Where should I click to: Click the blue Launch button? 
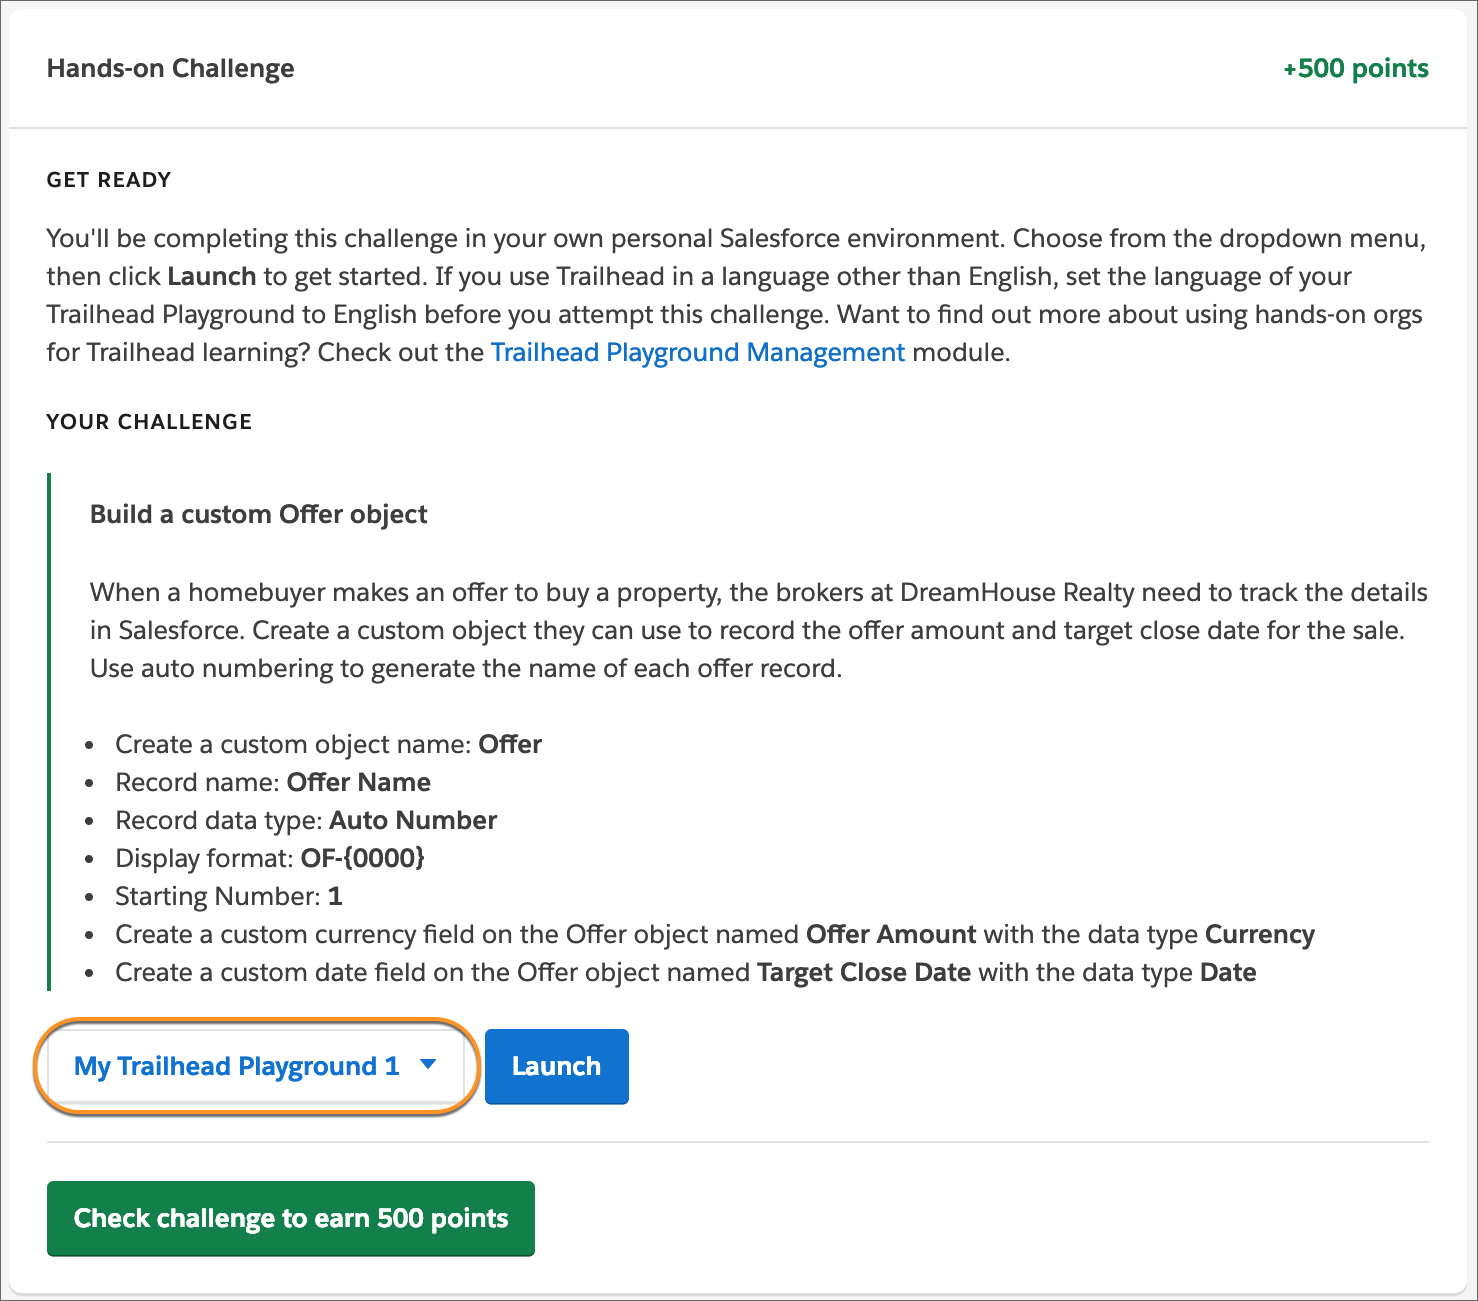(x=557, y=1066)
